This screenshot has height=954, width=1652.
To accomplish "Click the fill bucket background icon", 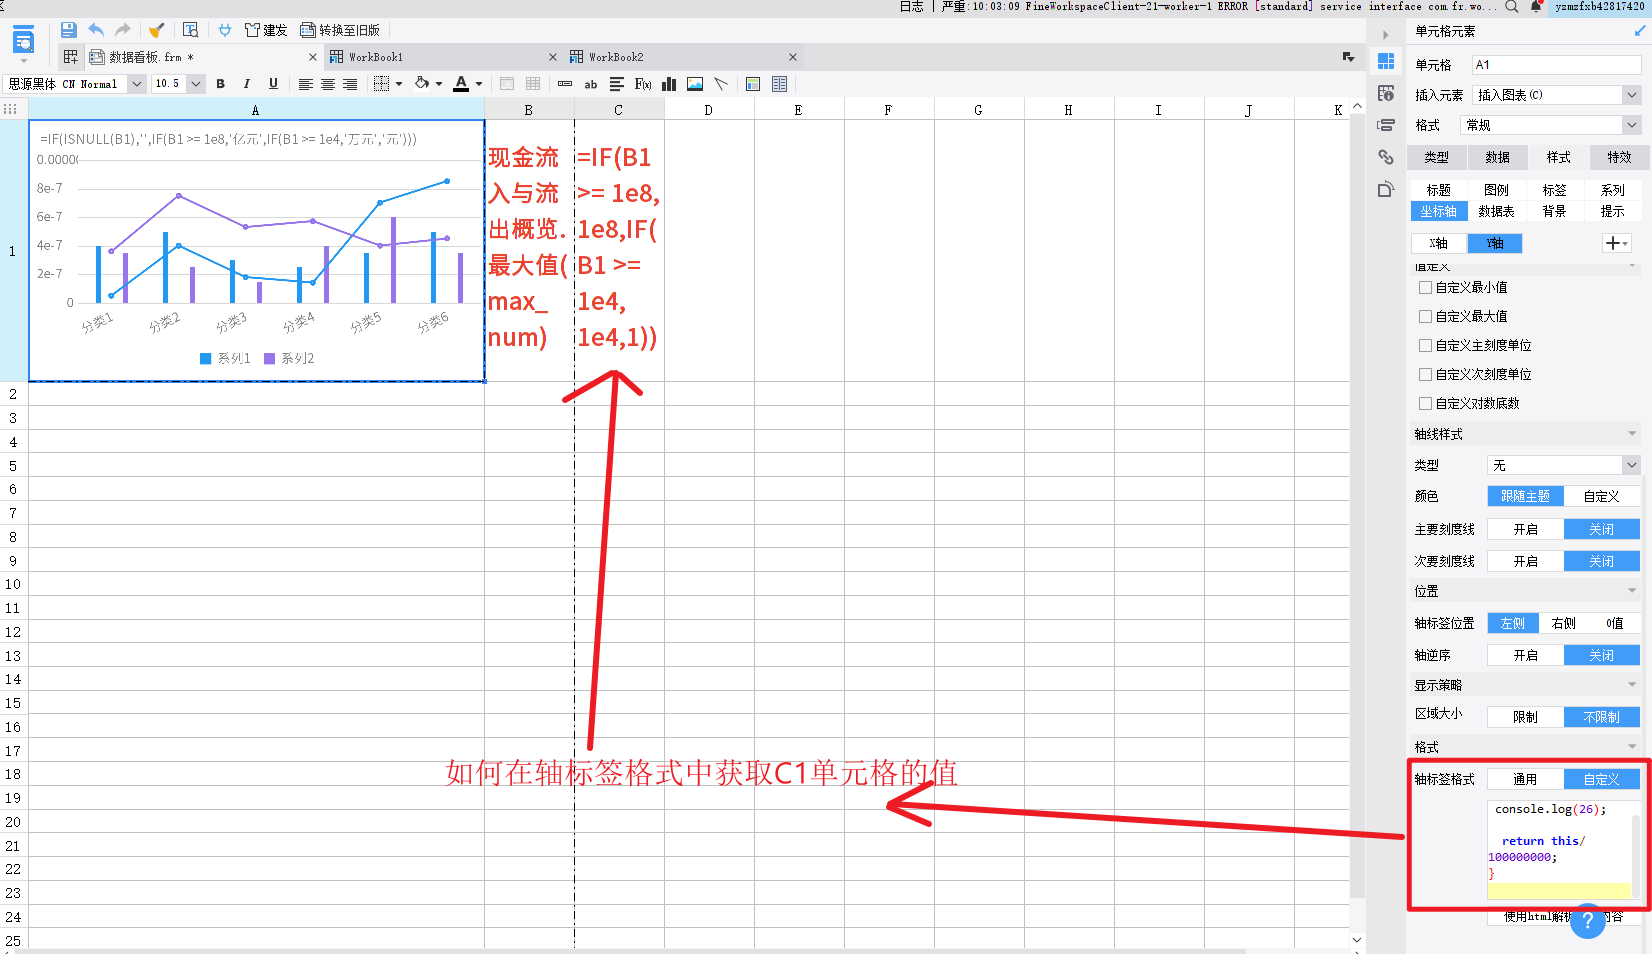I will 423,84.
